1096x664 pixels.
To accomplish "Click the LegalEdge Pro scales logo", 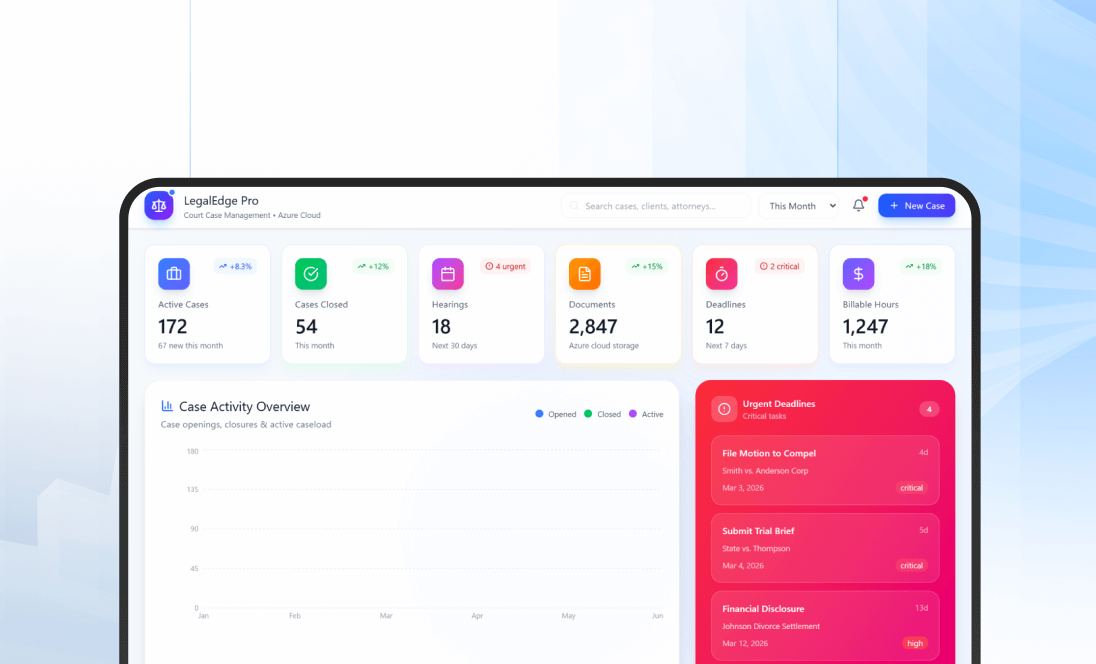I will click(159, 205).
